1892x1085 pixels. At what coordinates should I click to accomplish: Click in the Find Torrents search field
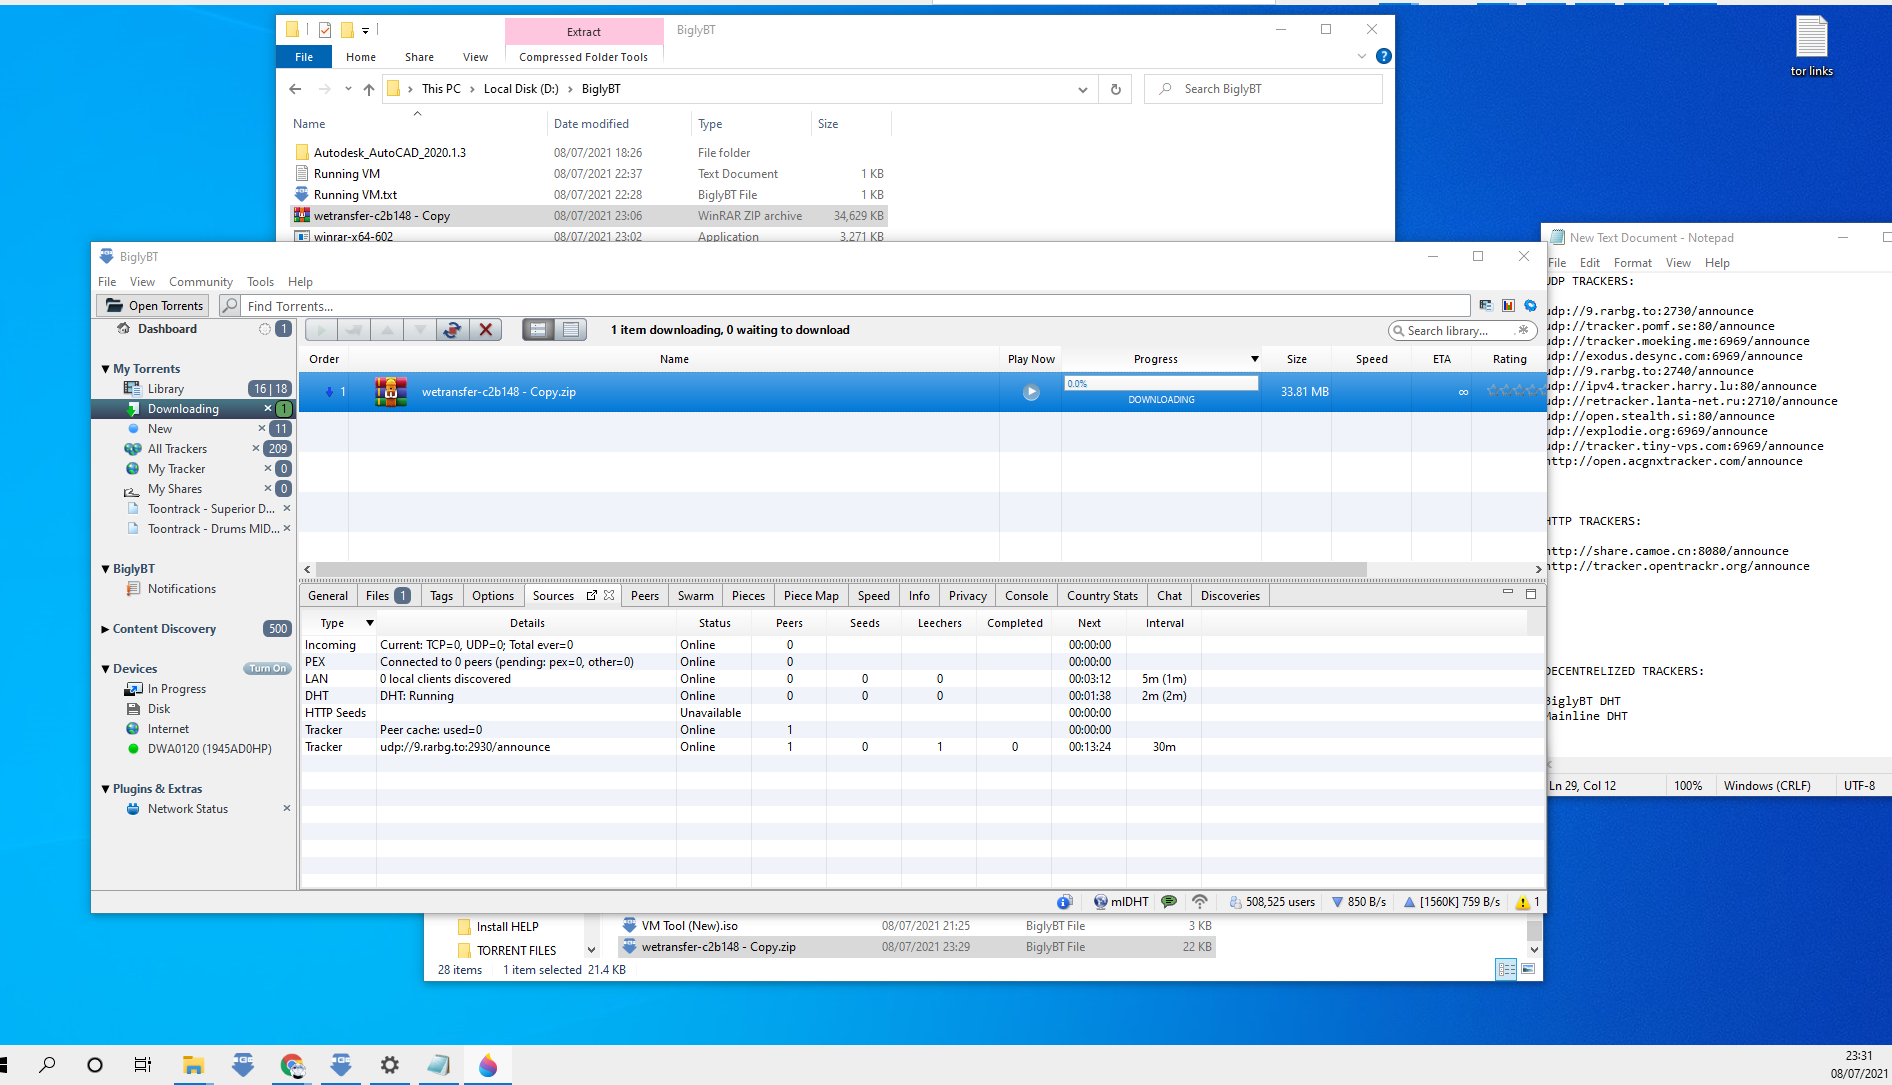856,306
